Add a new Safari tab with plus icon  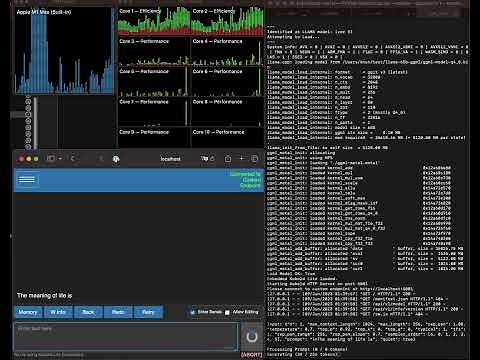(242, 159)
